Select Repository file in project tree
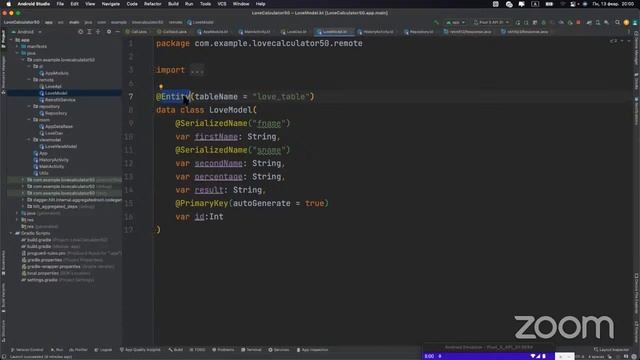The width and height of the screenshot is (640, 360). tap(53, 113)
